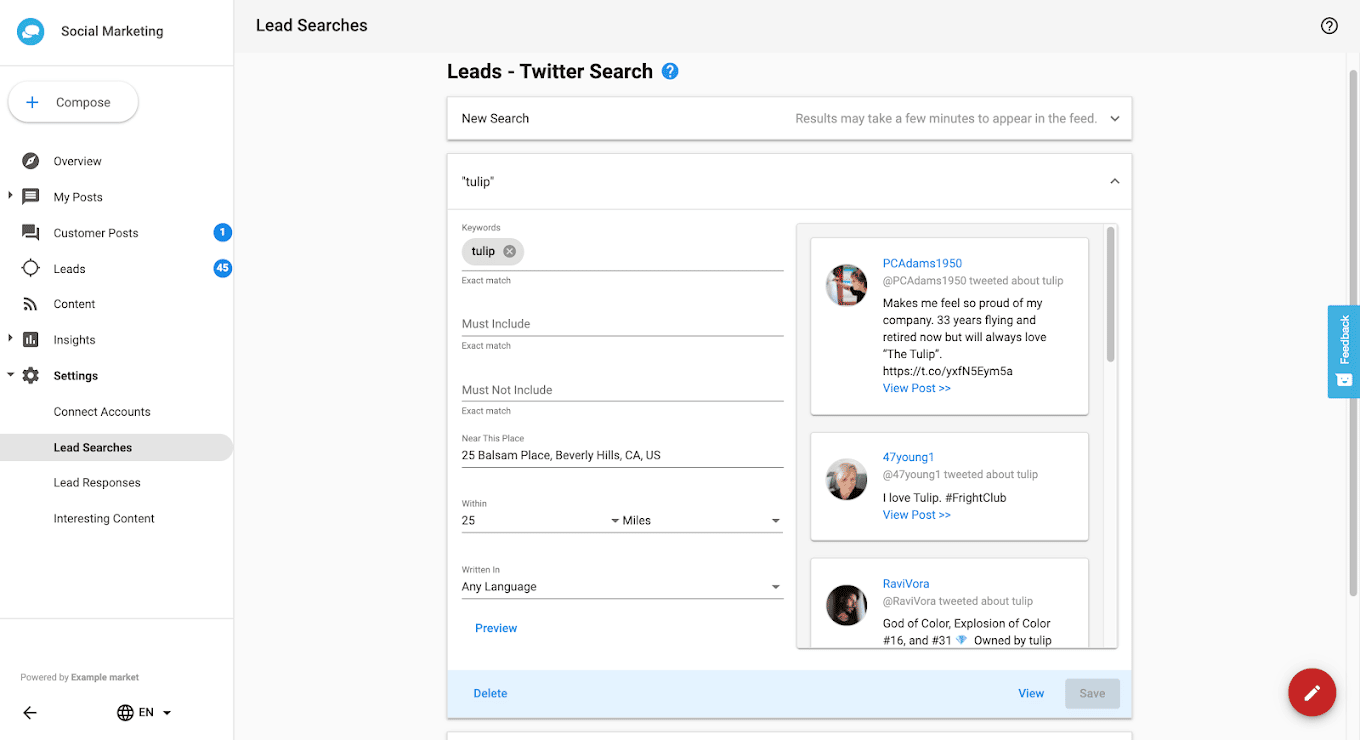This screenshot has height=740, width=1360.
Task: Click the red pencil compose floating button
Action: pos(1312,692)
